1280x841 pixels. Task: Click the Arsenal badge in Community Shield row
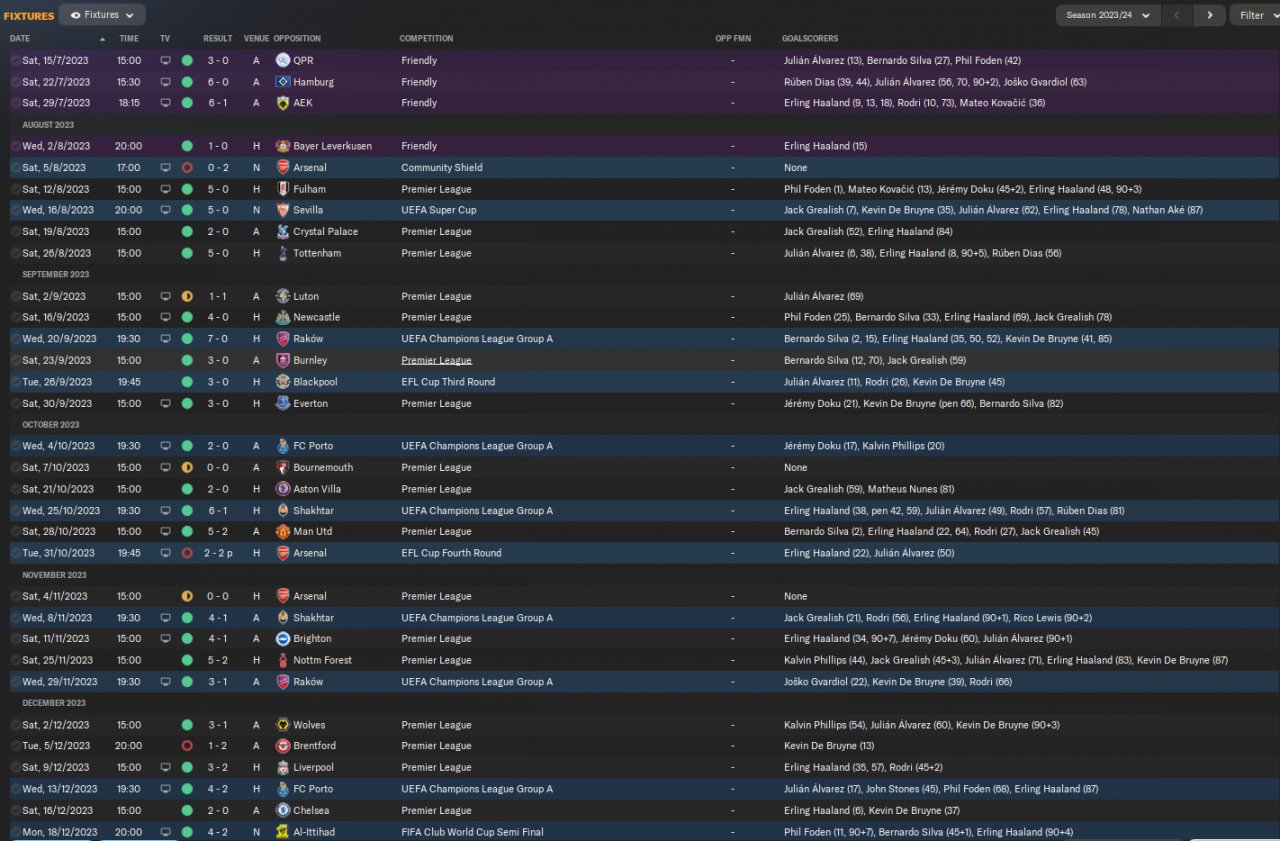pos(283,168)
